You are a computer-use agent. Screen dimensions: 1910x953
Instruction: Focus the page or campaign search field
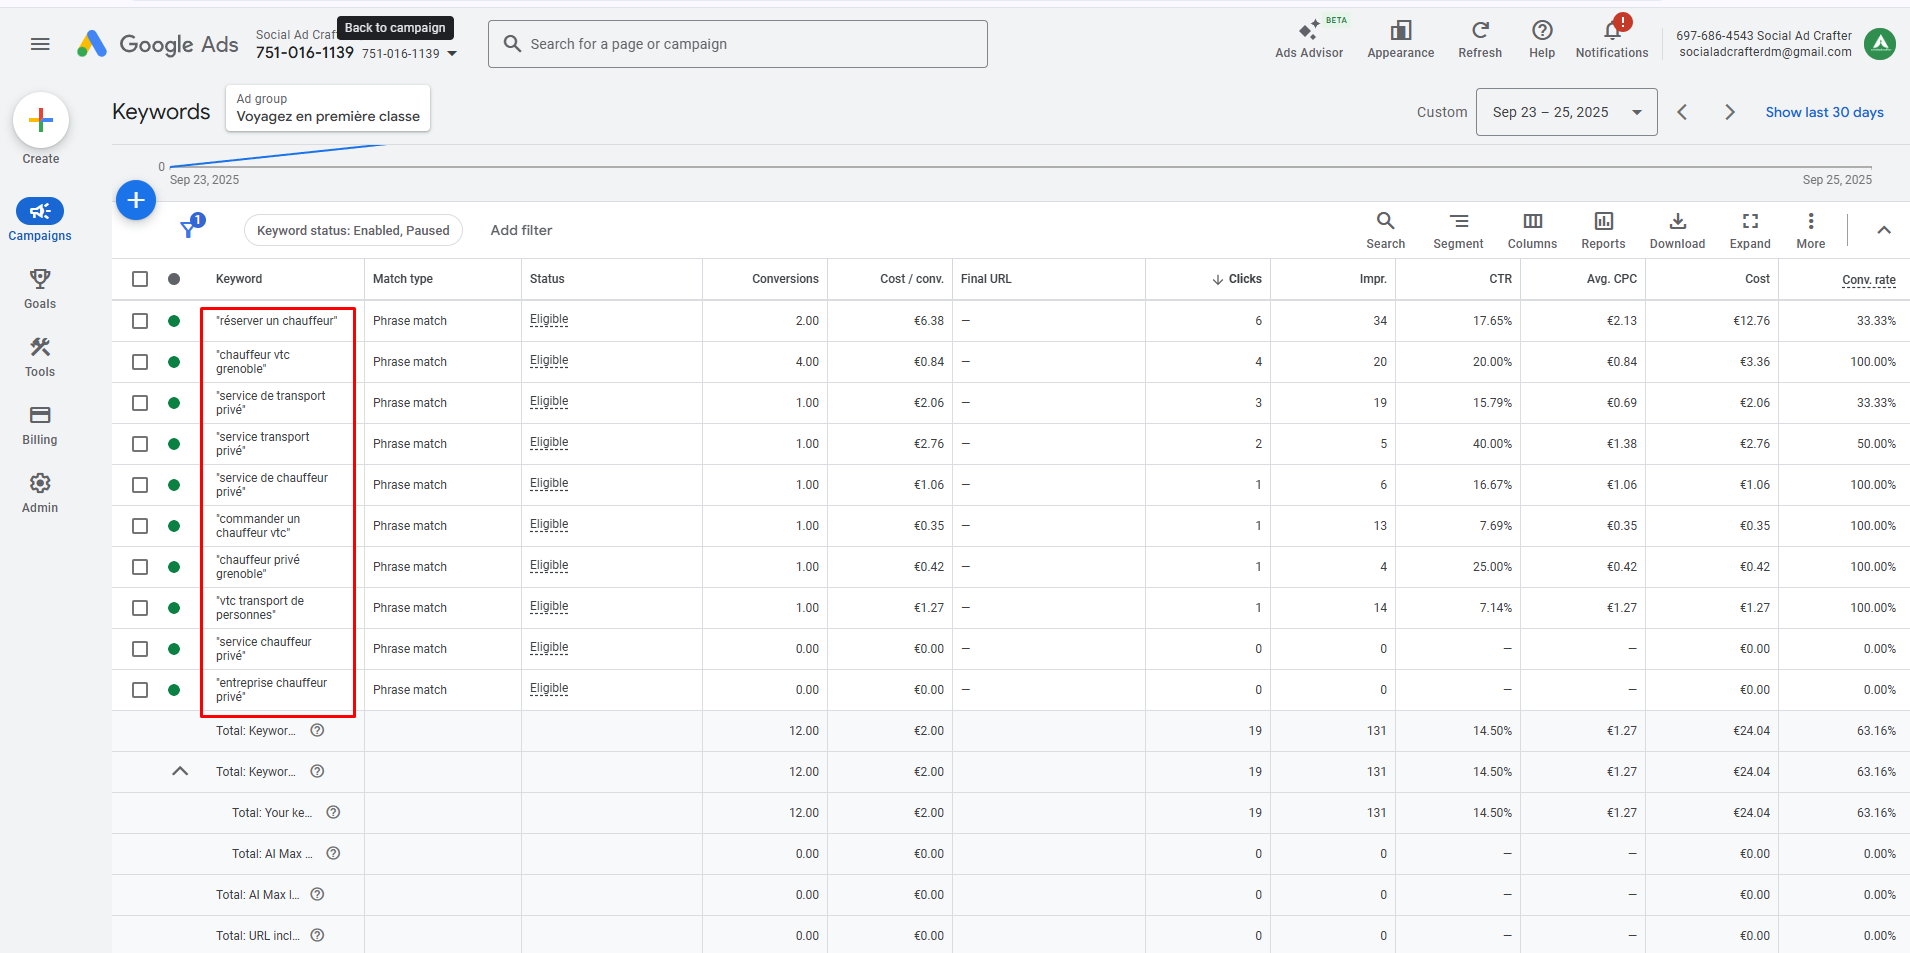point(738,44)
